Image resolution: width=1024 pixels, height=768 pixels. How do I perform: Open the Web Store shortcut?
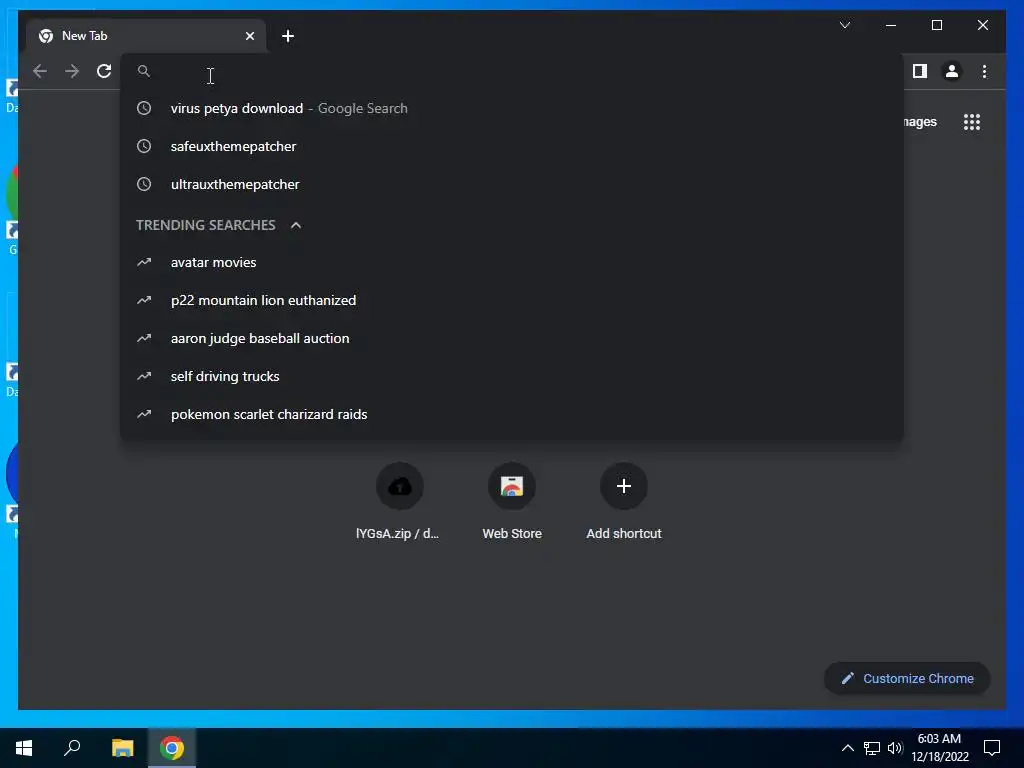click(512, 502)
